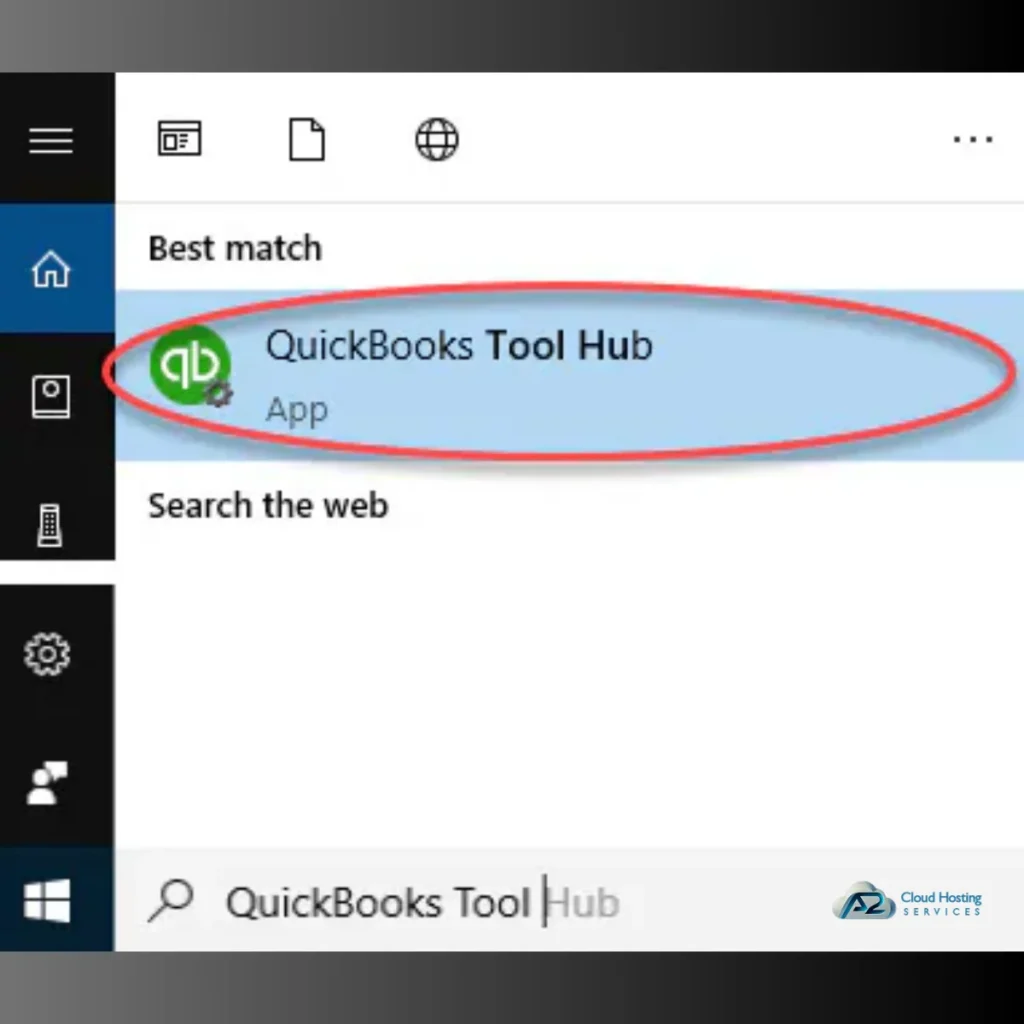Open Settings via the gear icon
The image size is (1024, 1024).
click(47, 654)
